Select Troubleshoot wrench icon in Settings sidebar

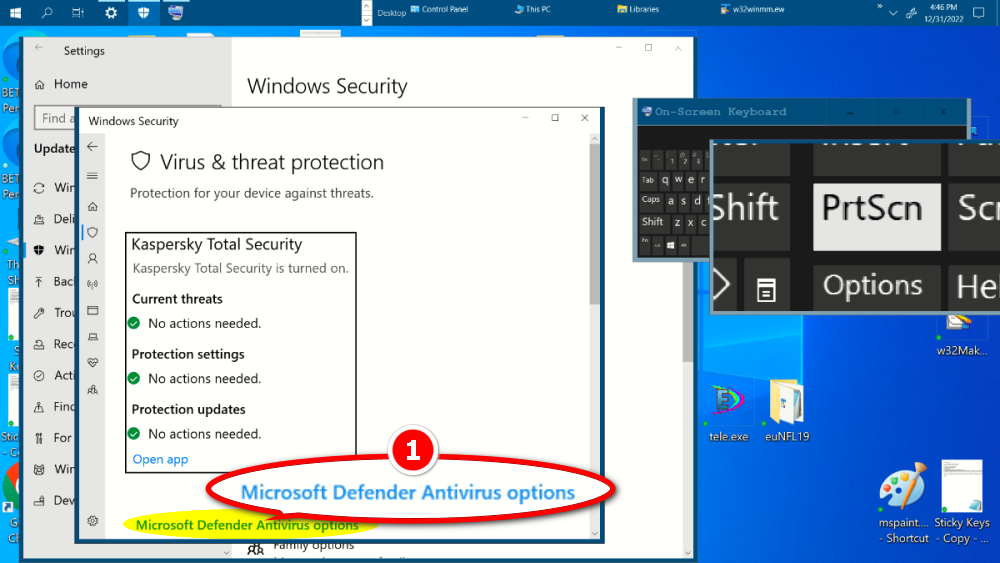tap(40, 312)
